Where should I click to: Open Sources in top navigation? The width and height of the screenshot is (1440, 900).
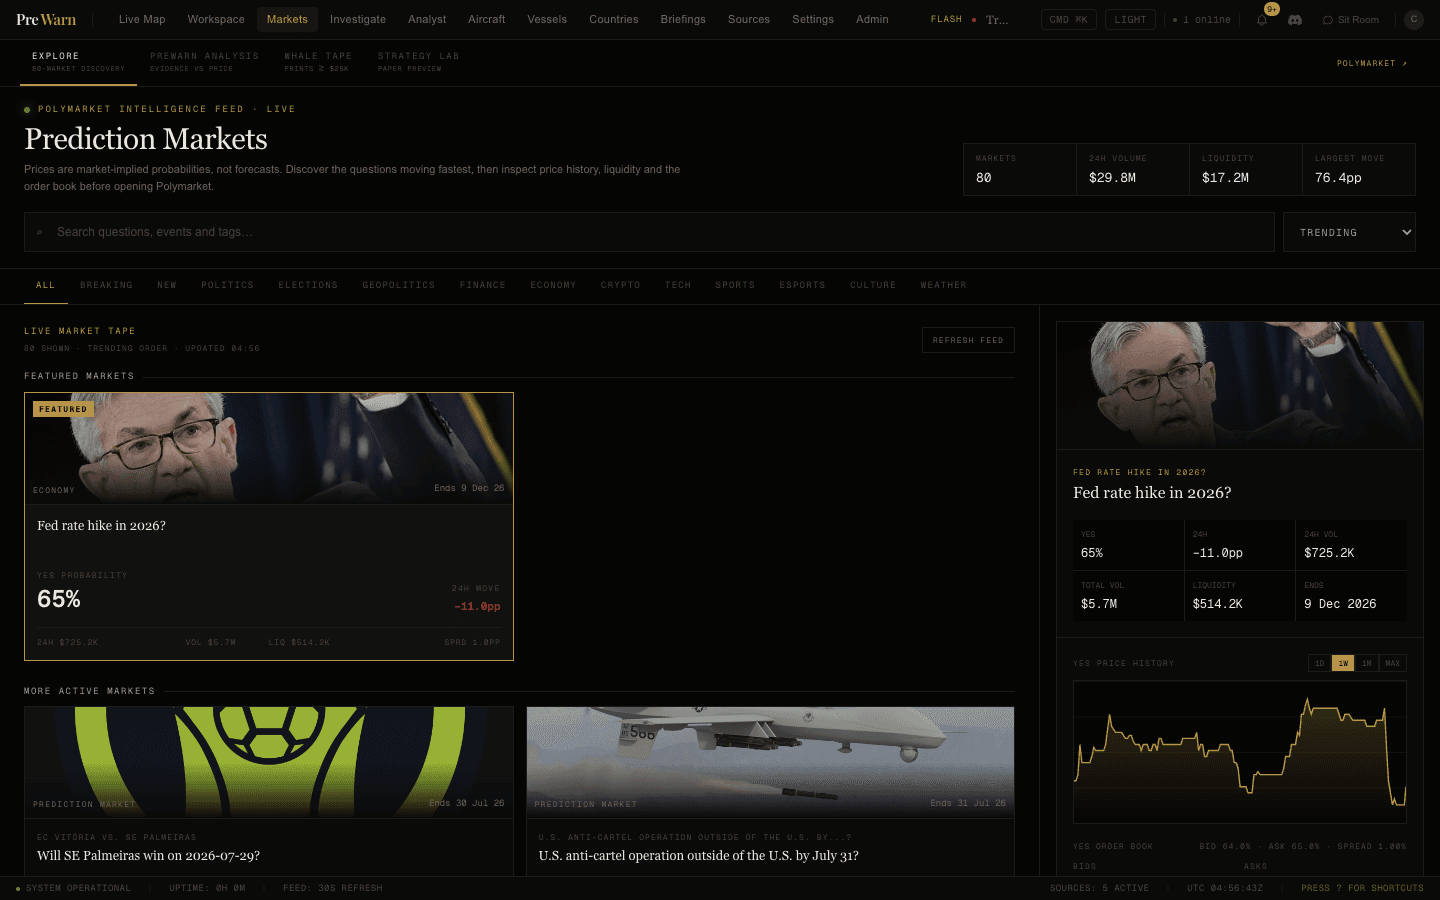point(749,19)
